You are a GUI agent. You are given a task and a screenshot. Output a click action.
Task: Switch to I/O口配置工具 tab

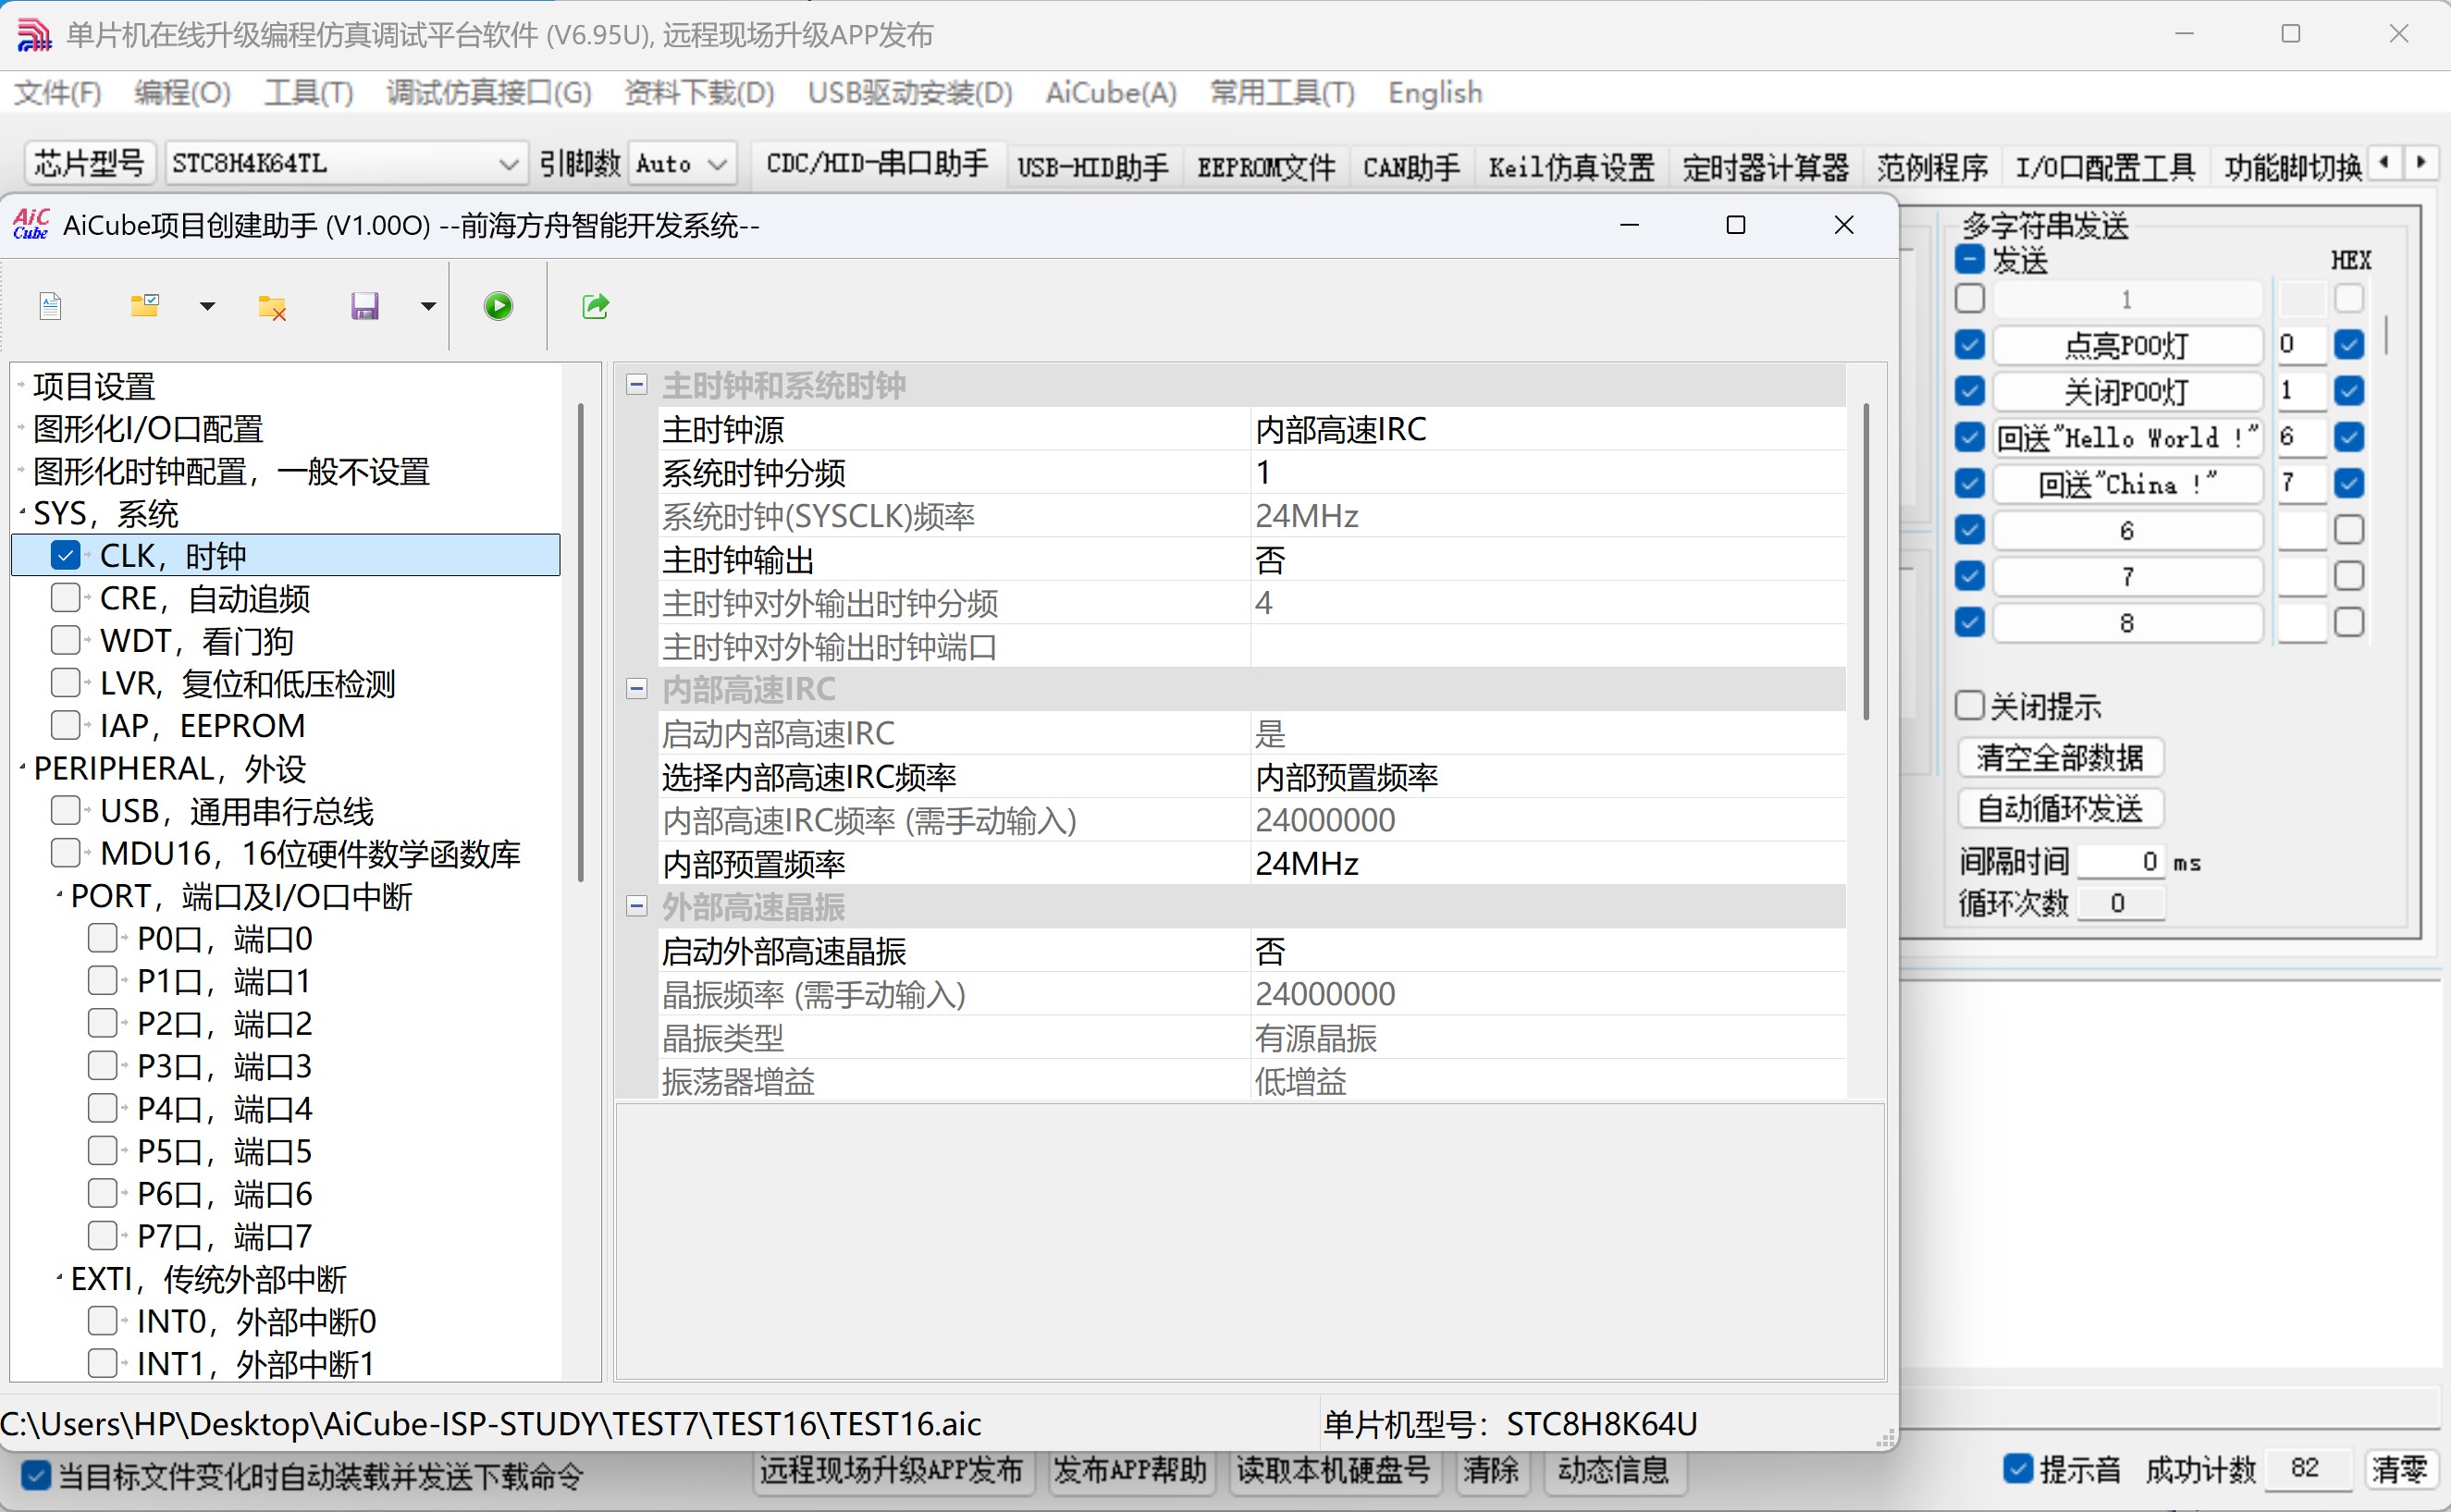(2104, 167)
